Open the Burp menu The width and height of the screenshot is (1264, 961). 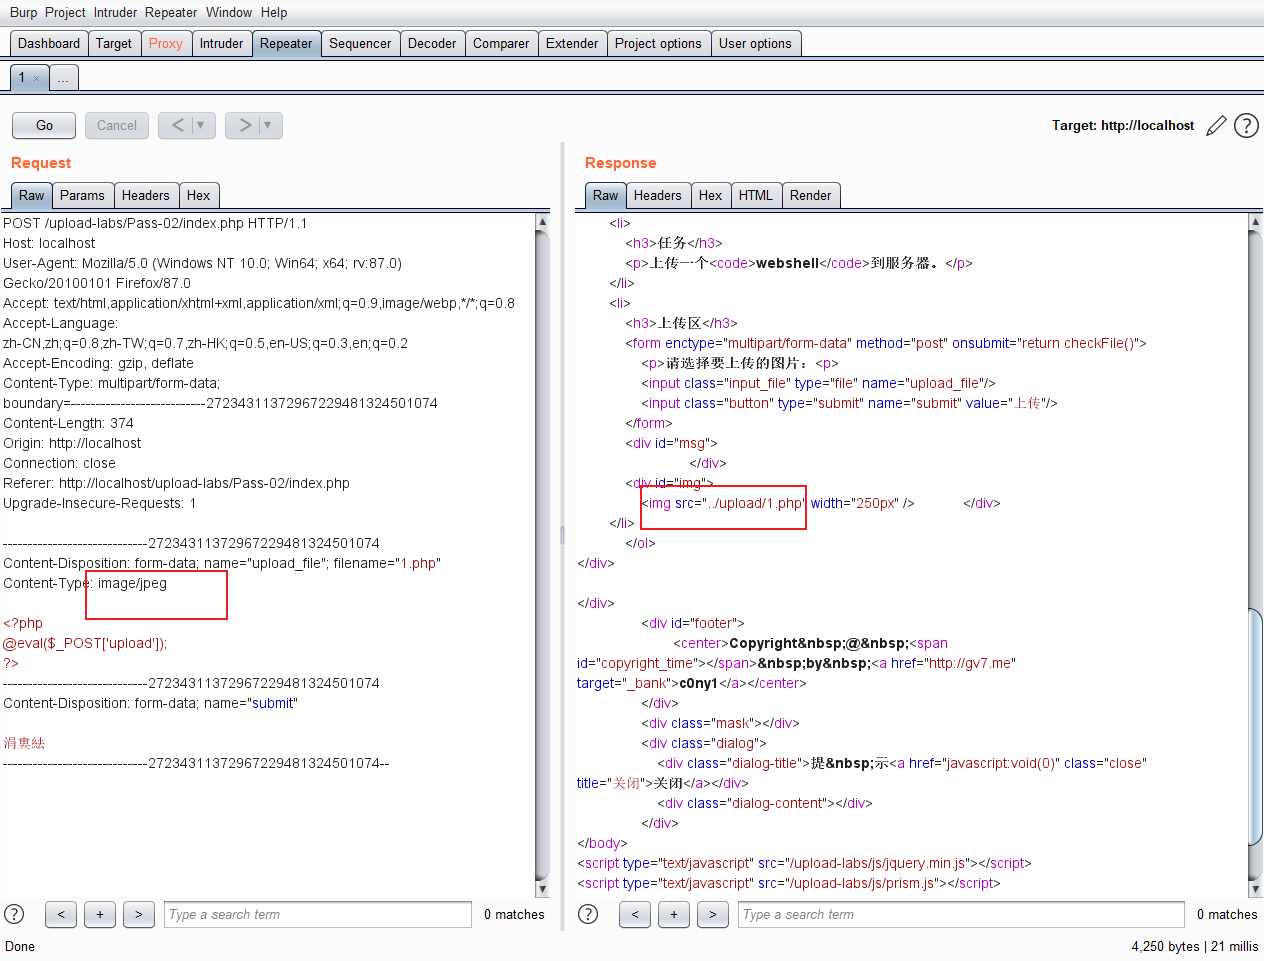[24, 12]
